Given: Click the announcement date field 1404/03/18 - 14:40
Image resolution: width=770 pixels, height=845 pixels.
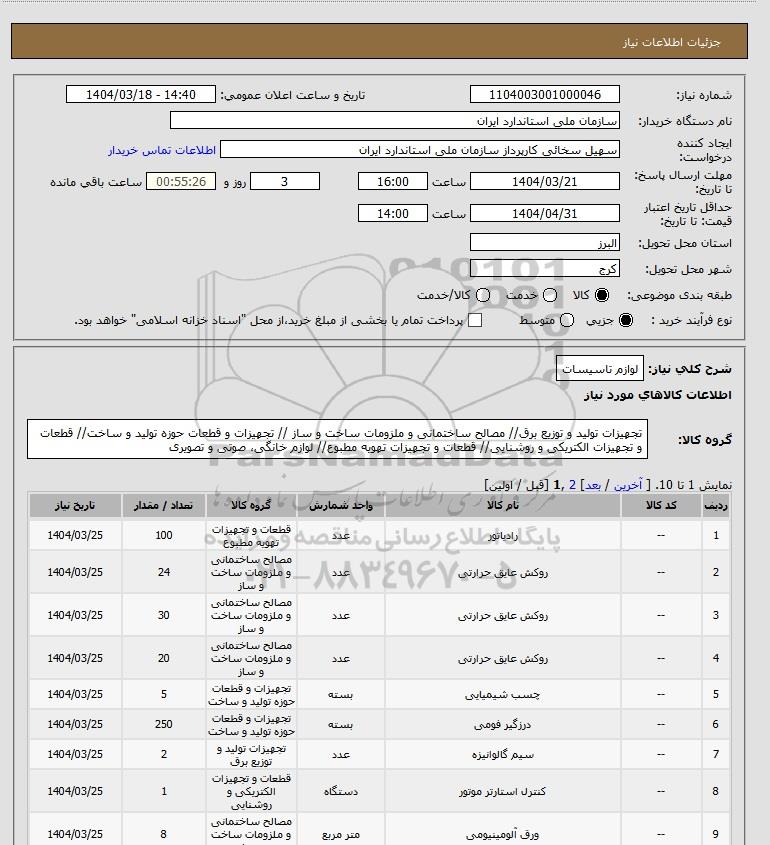Looking at the screenshot, I should point(141,94).
